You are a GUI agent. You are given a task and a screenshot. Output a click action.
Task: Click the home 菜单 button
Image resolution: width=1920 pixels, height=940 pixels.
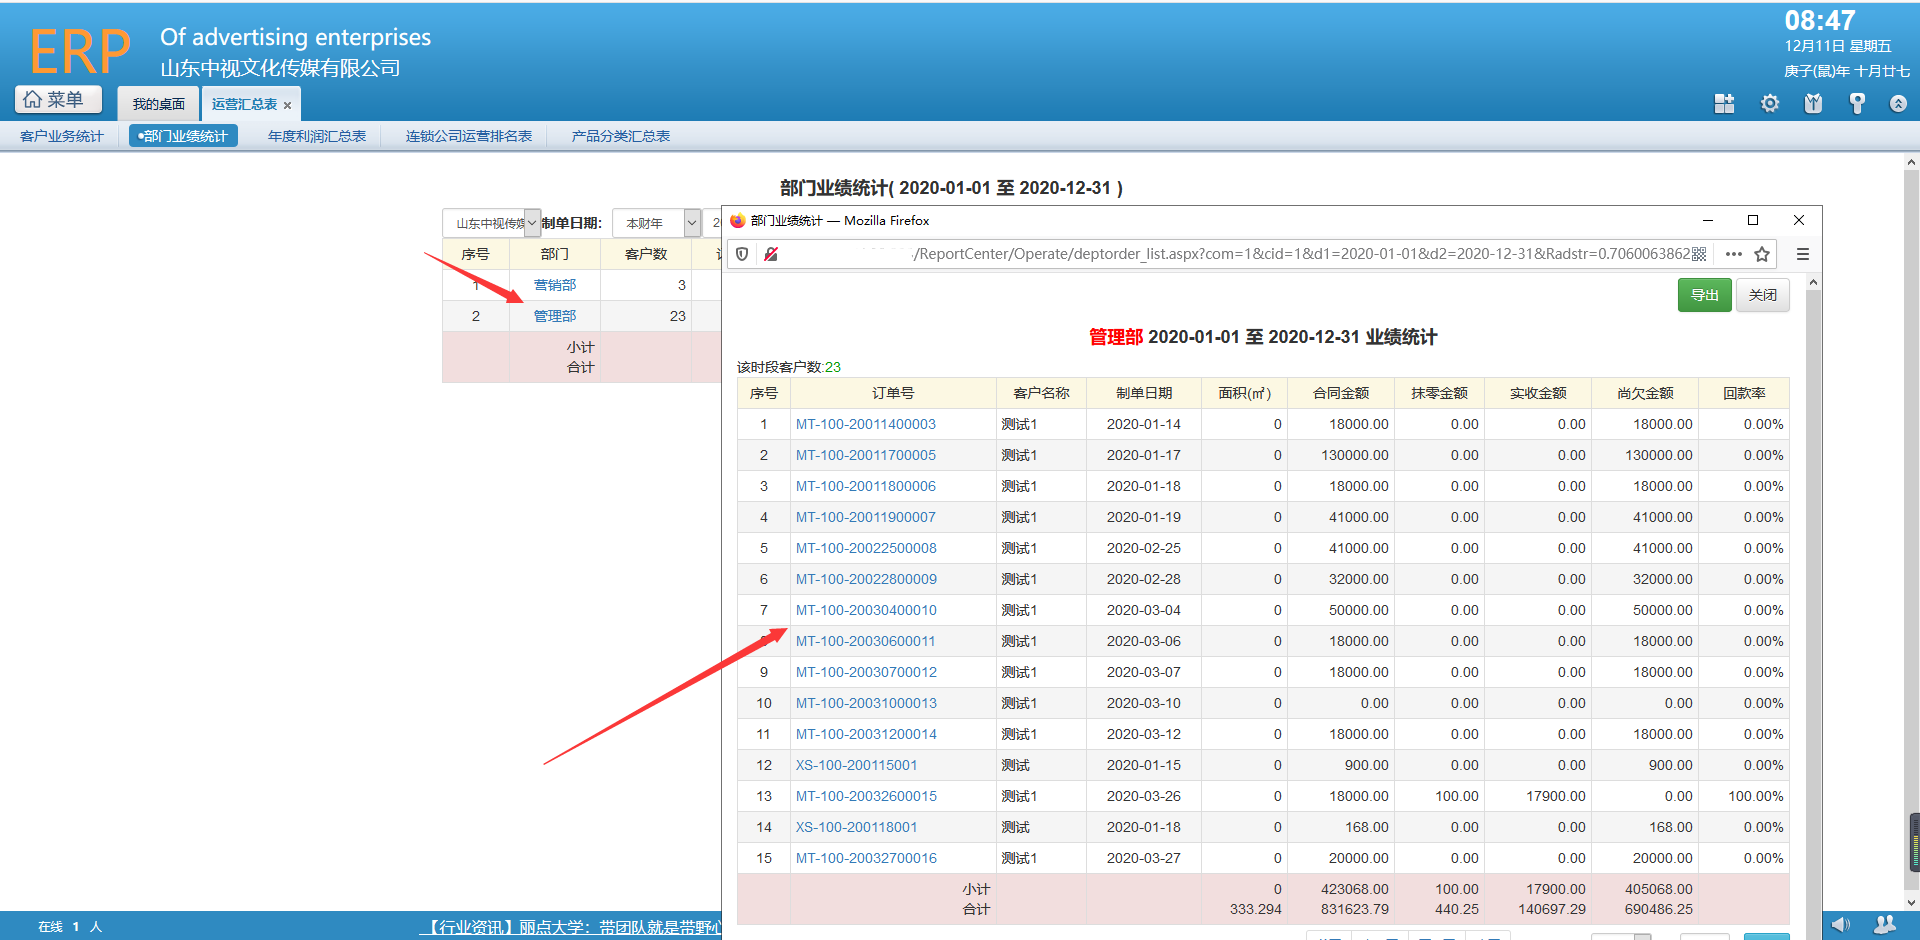click(58, 99)
